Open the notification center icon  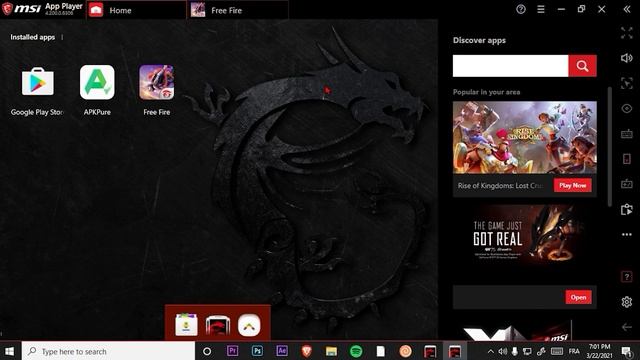tap(627, 351)
